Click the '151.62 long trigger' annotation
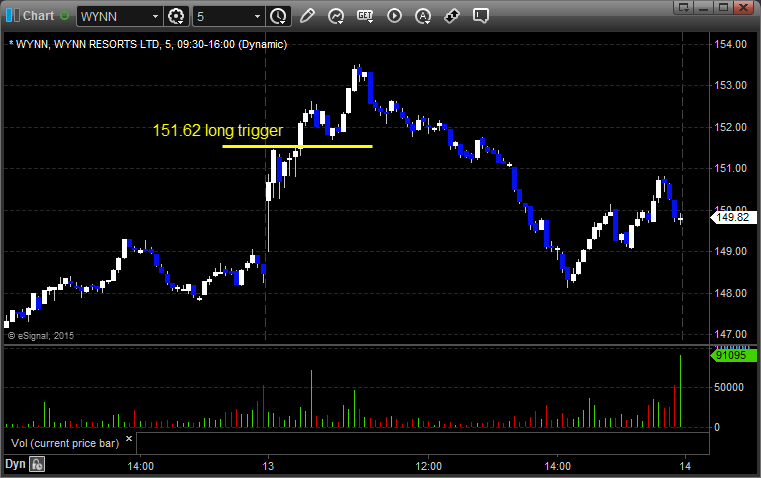 [217, 130]
